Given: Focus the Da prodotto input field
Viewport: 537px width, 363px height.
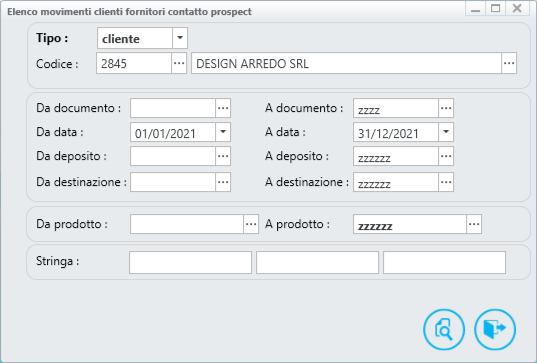Looking at the screenshot, I should coord(187,224).
